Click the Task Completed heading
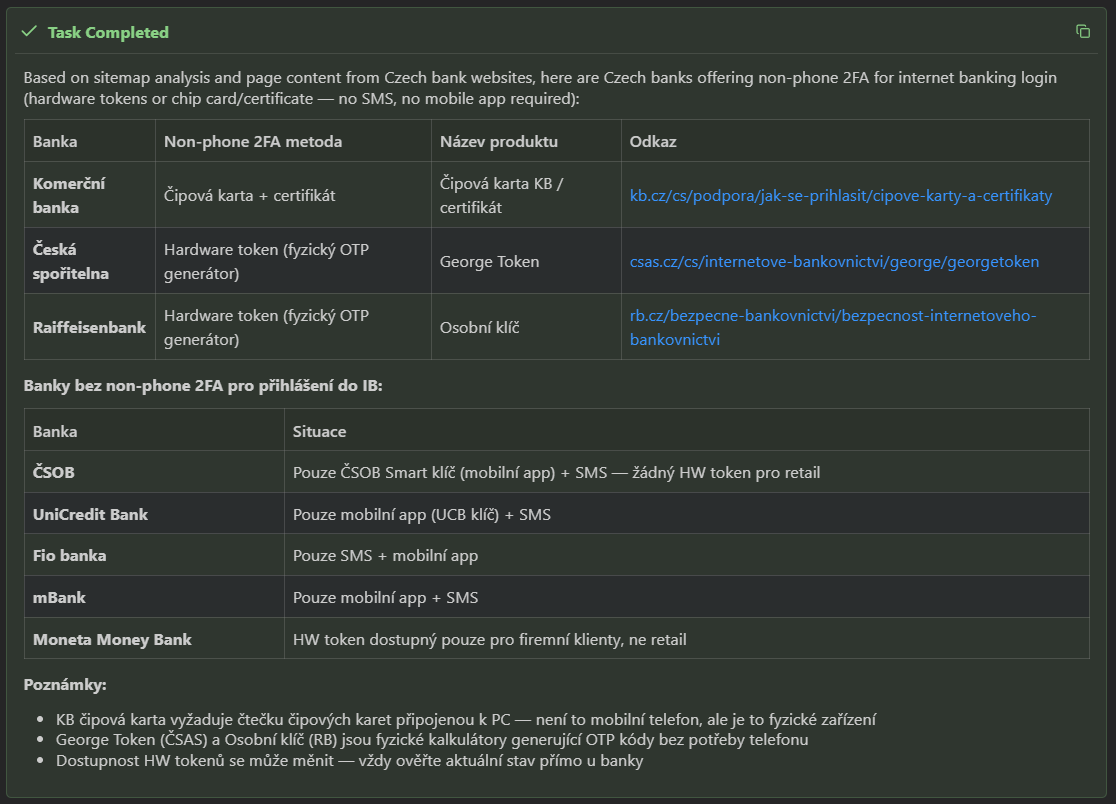The image size is (1116, 804). coord(108,32)
